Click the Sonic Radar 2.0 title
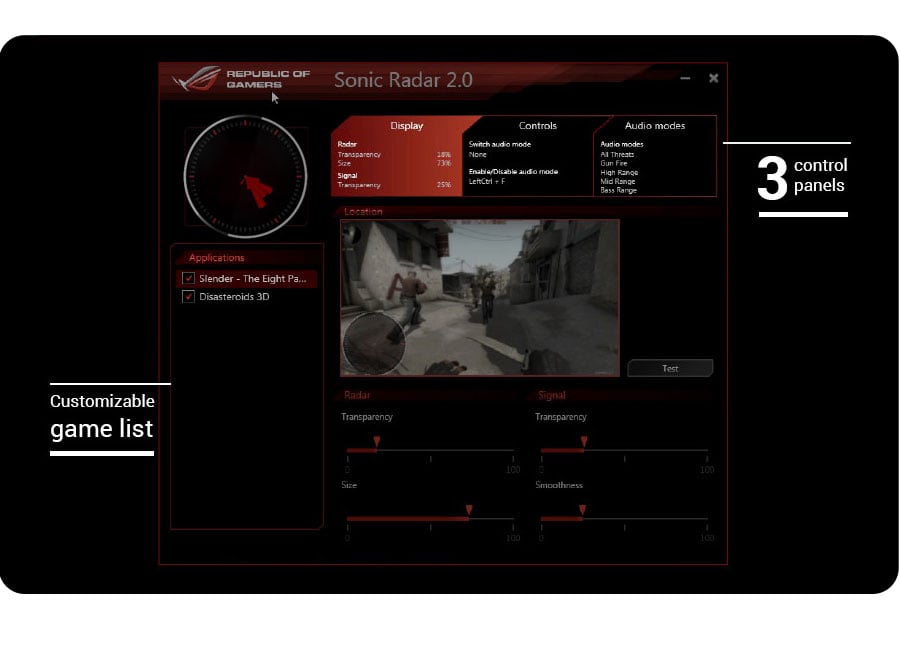Screen dimensions: 900x650 tap(403, 80)
